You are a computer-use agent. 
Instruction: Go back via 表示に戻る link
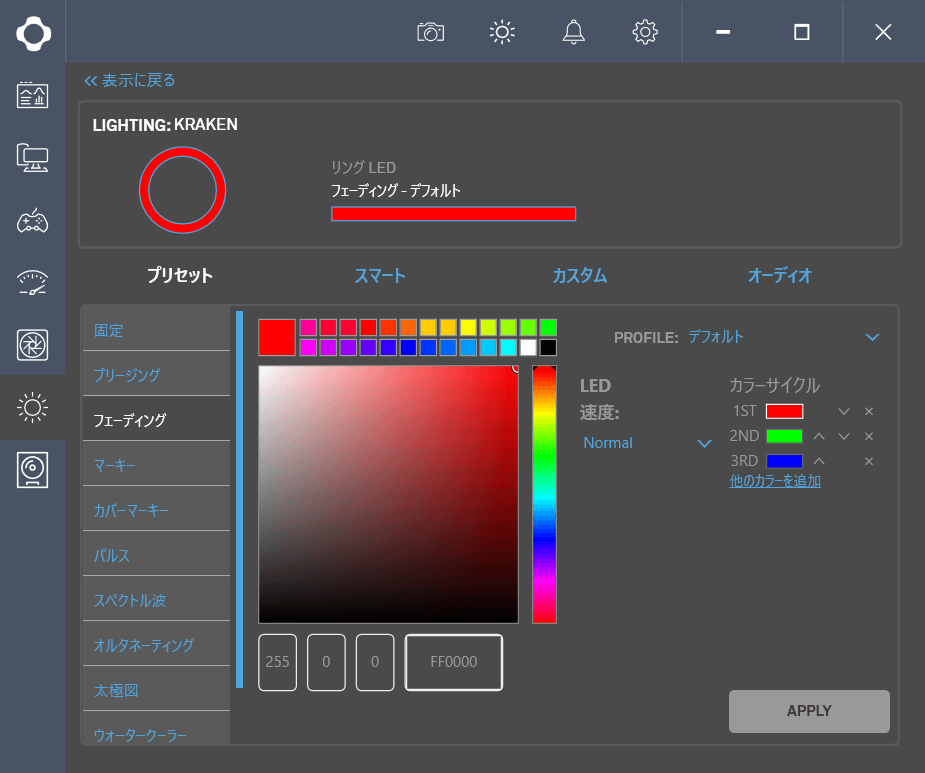130,80
